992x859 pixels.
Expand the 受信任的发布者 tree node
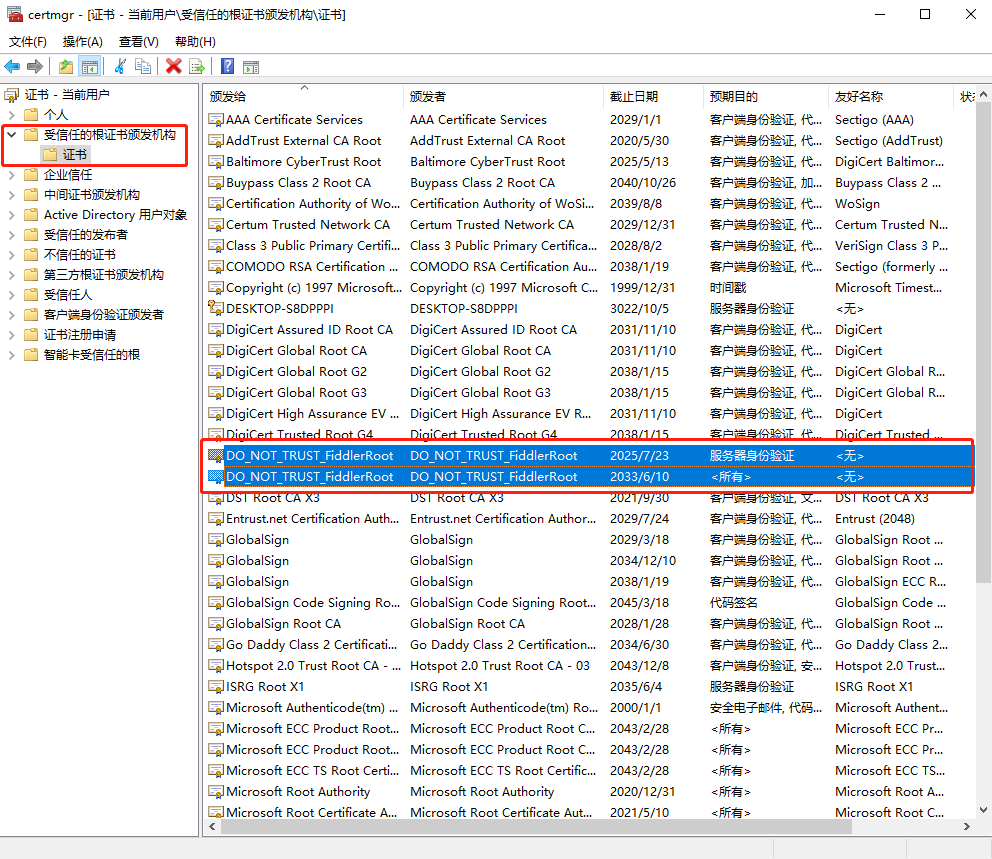11,235
